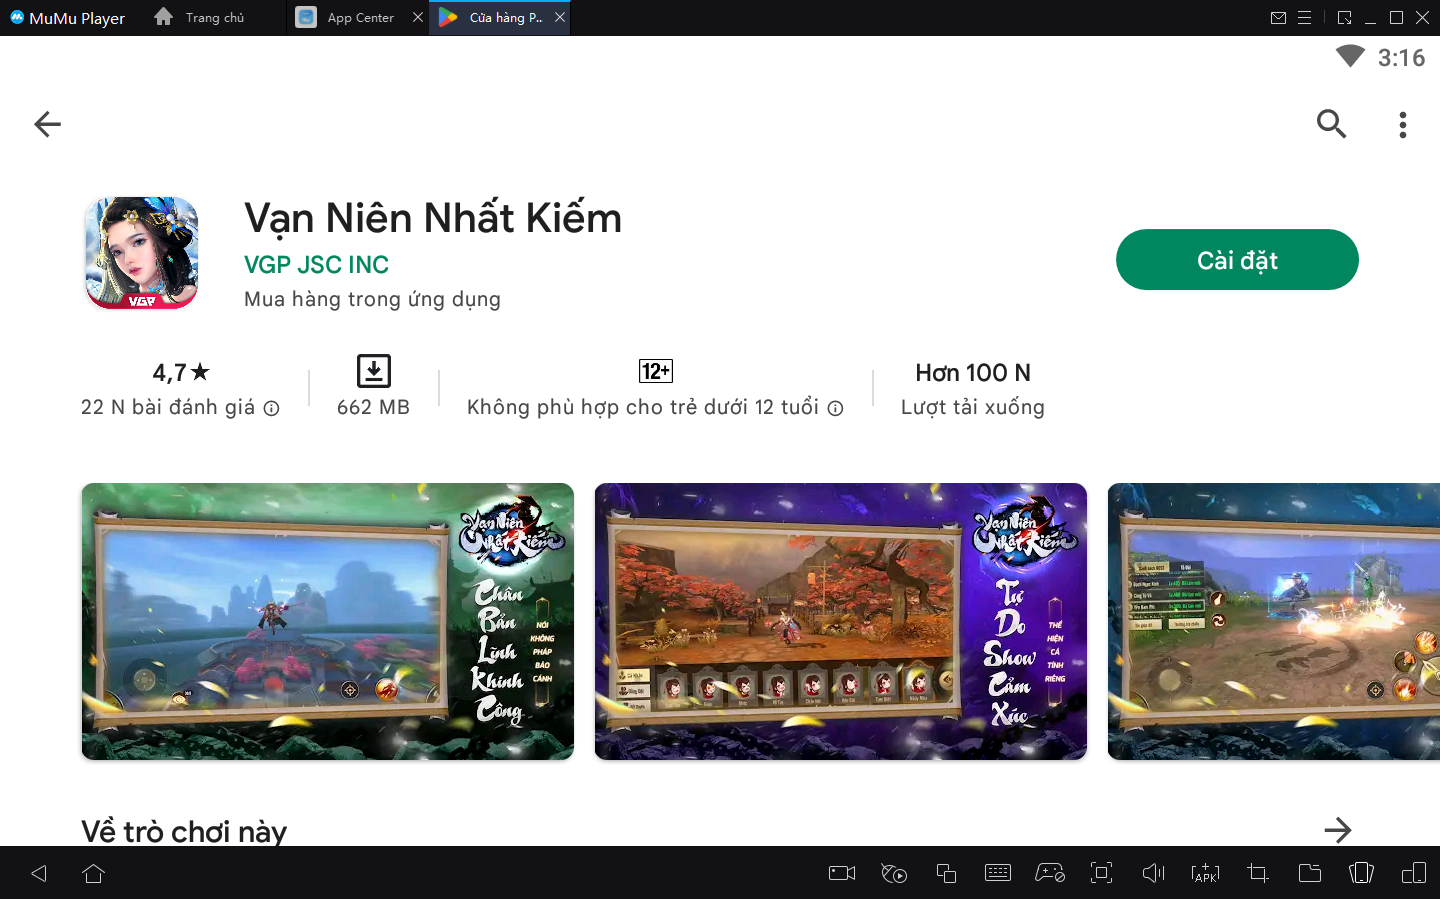Image resolution: width=1440 pixels, height=899 pixels.
Task: Switch to the App Center tab
Action: pos(359,18)
